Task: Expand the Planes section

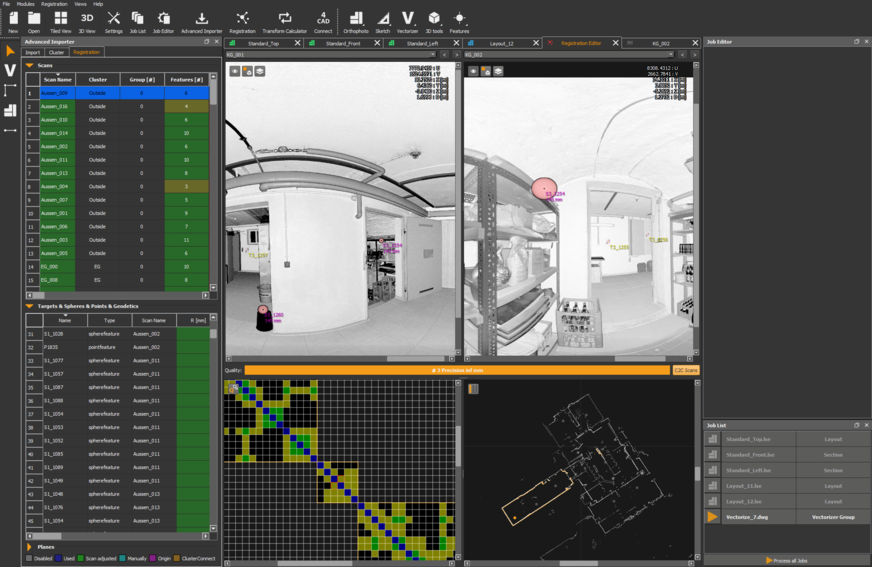Action: pyautogui.click(x=30, y=547)
